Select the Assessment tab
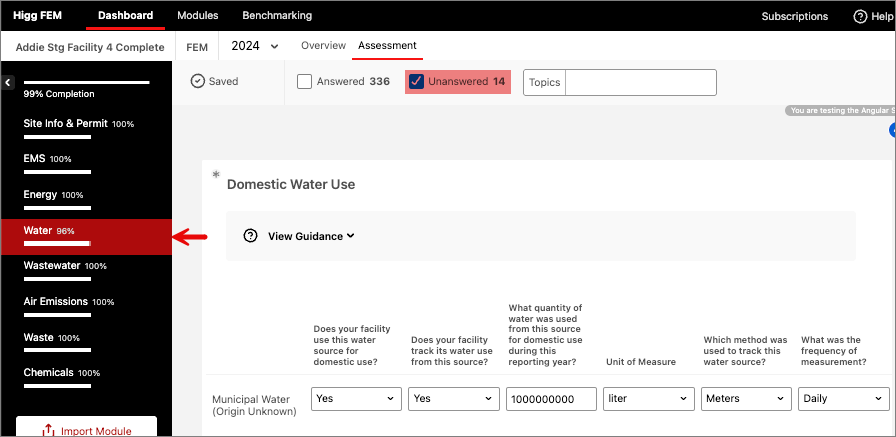Viewport: 896px width, 437px height. (387, 46)
